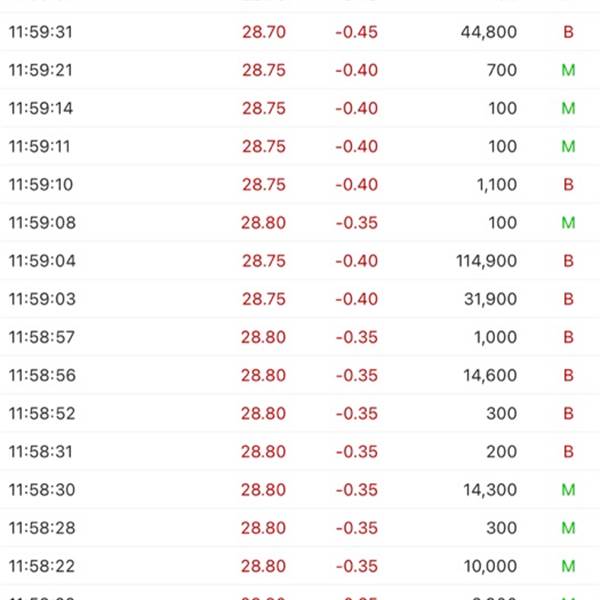Select the 11:59:11 trade timestamp
Viewport: 600px width, 600px height.
[40, 146]
